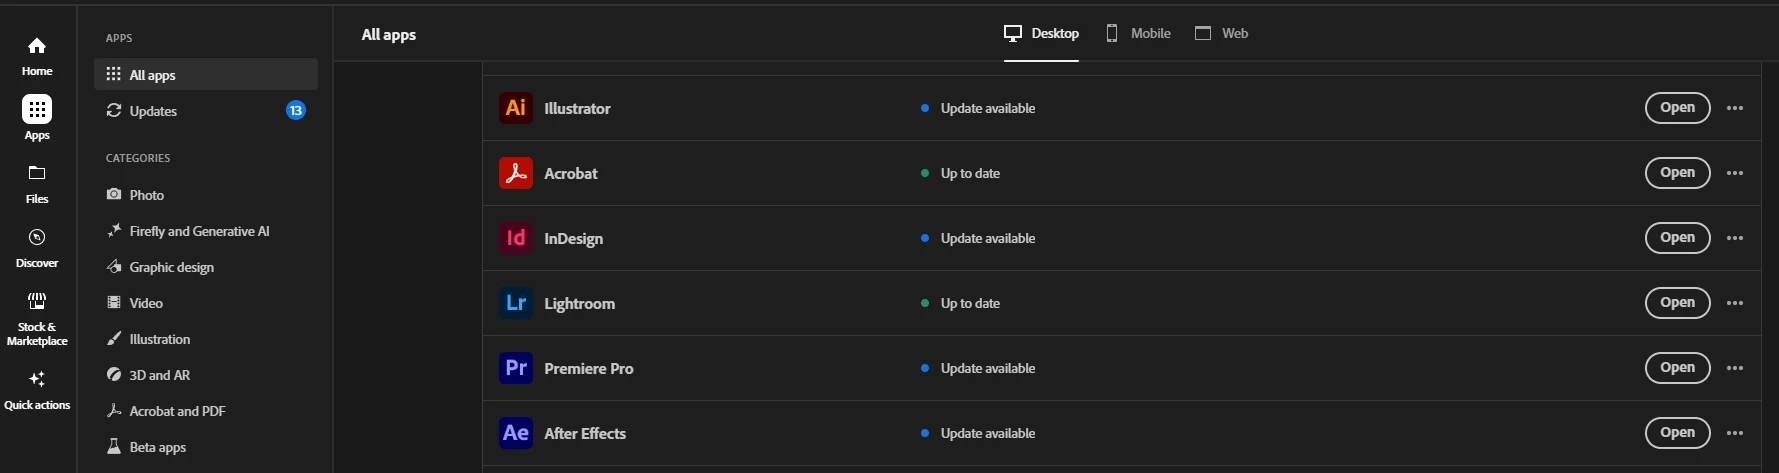Click the Lightroom app name

[580, 304]
